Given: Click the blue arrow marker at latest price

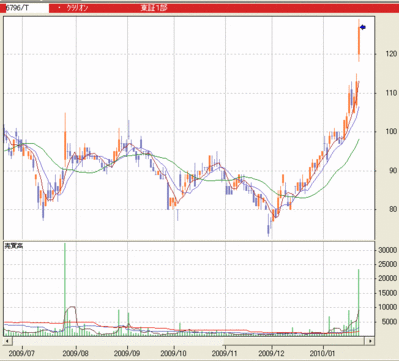Looking at the screenshot, I should (x=363, y=27).
